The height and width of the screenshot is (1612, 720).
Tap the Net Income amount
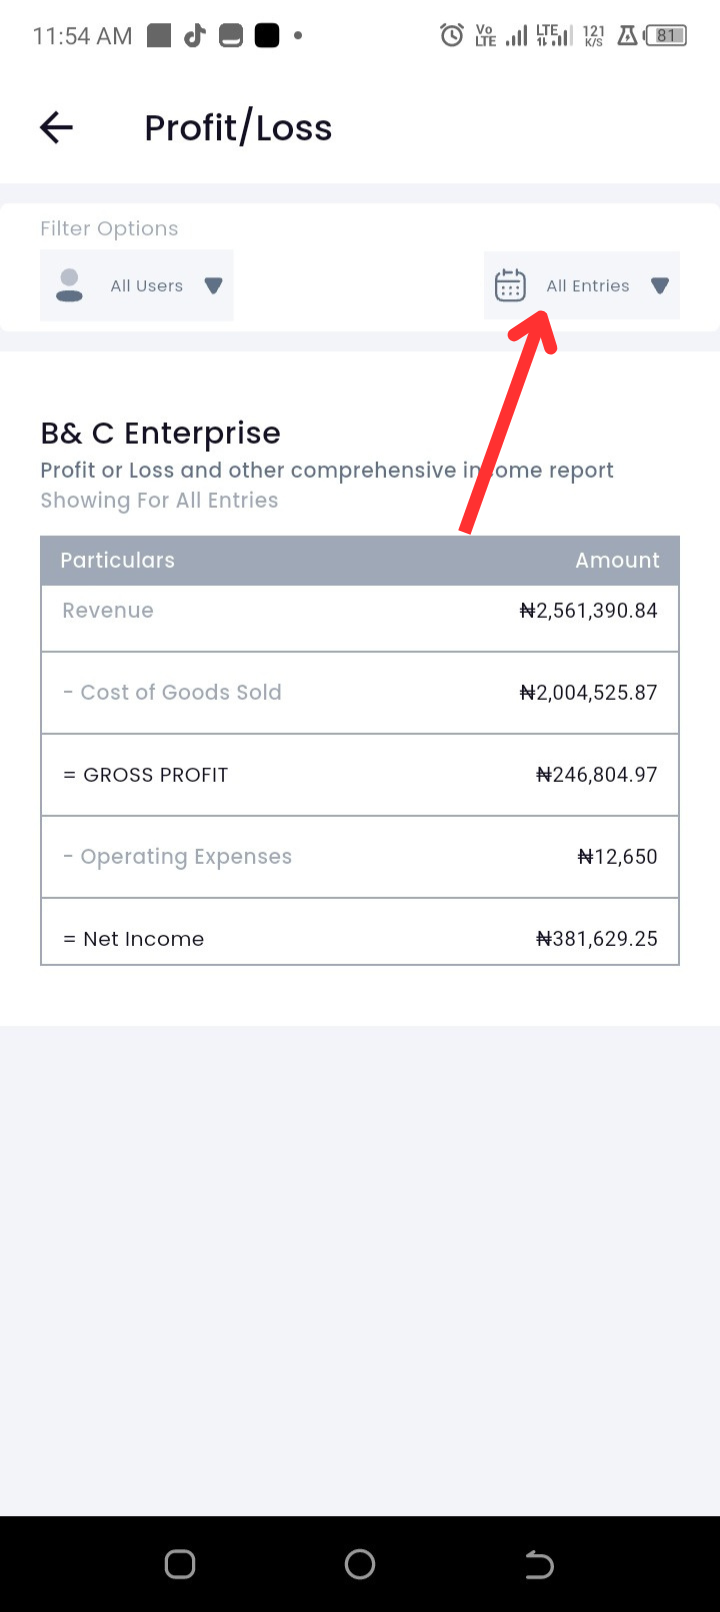597,939
